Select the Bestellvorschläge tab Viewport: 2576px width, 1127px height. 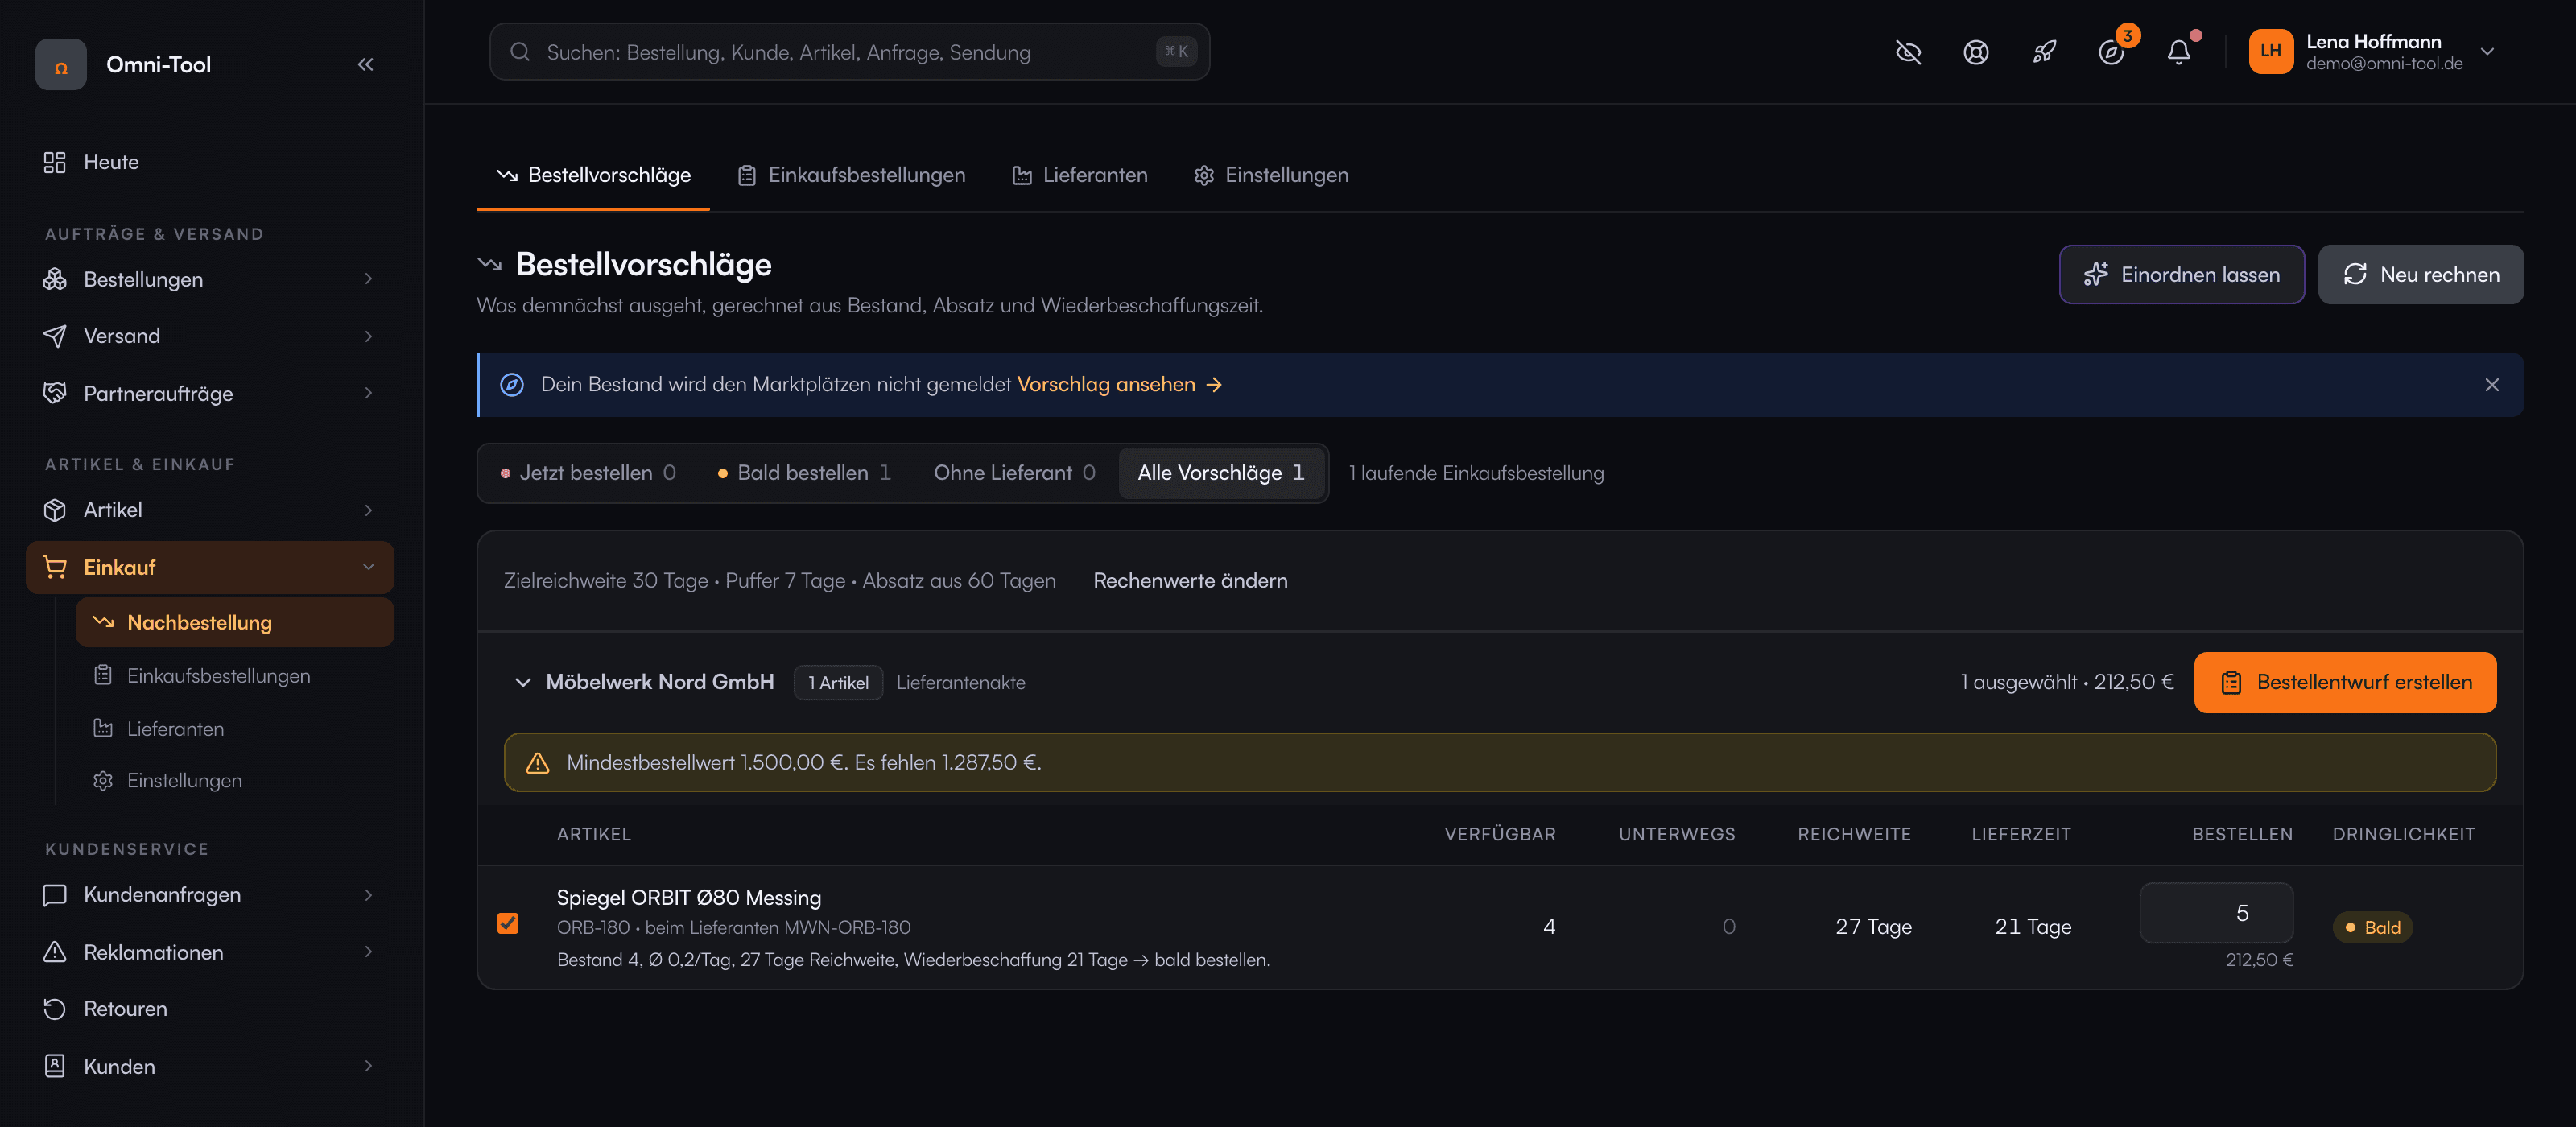(593, 175)
